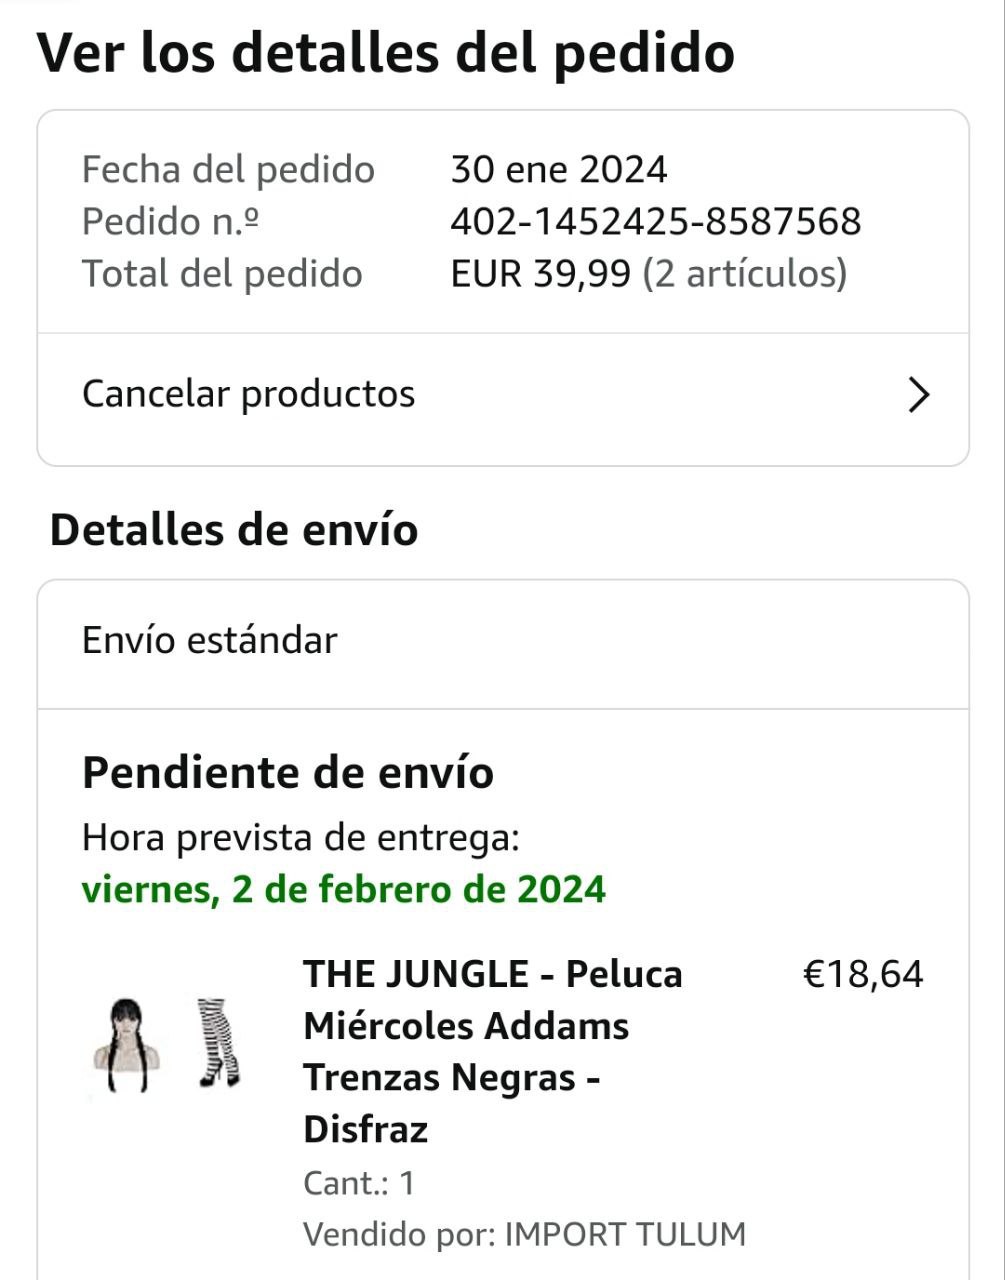
Task: Click the Ver los detalles del pedido title
Action: click(x=386, y=53)
